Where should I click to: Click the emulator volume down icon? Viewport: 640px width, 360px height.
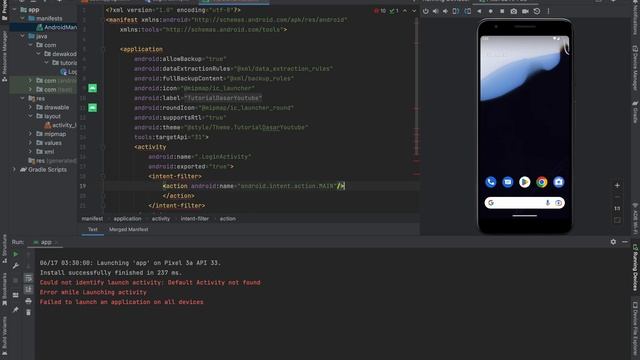(445, 11)
